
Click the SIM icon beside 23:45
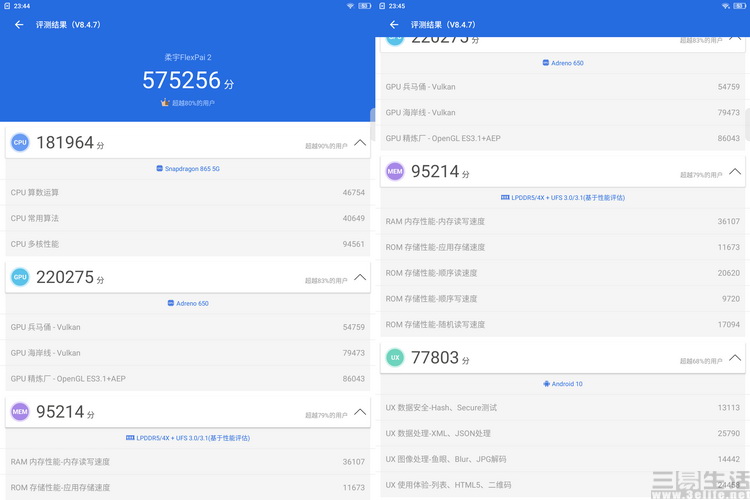(x=382, y=6)
